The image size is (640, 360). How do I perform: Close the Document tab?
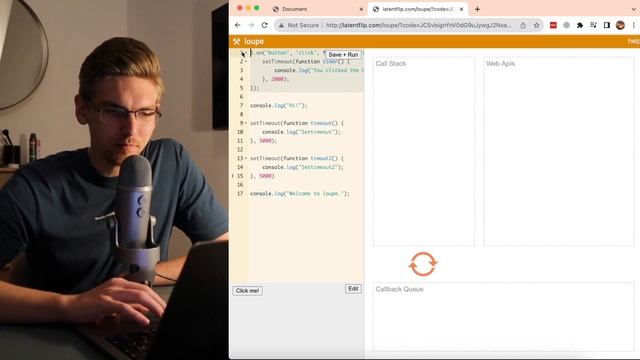coord(361,9)
